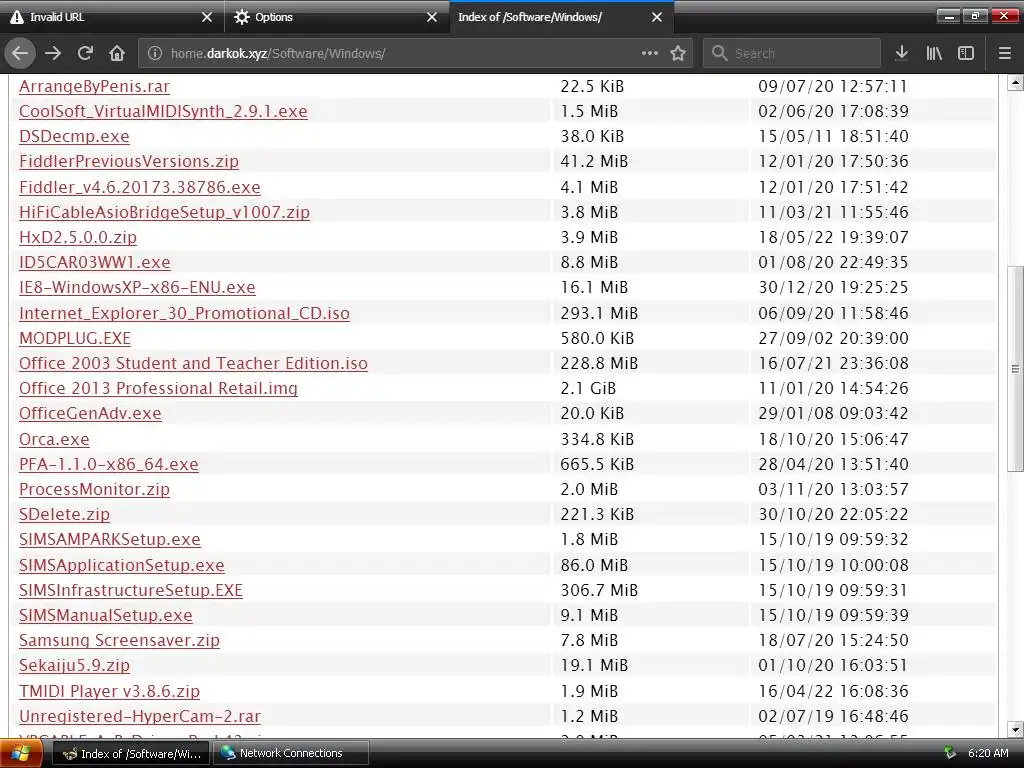Open the HxD2.5.0.0.zip link
The height and width of the screenshot is (768, 1024).
point(78,236)
